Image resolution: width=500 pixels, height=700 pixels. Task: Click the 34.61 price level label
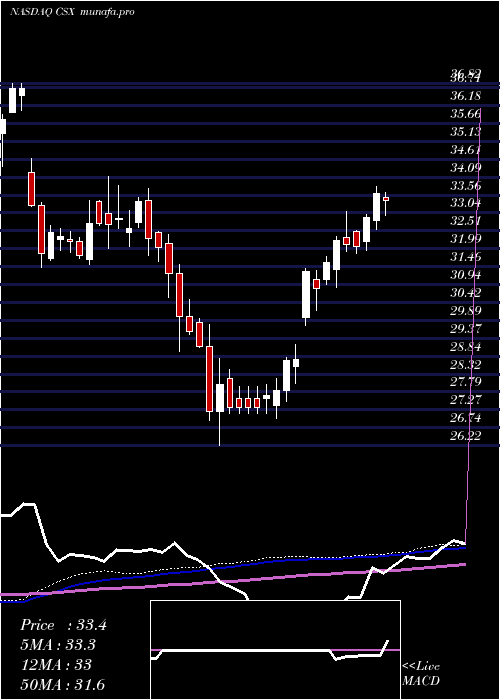(x=465, y=150)
